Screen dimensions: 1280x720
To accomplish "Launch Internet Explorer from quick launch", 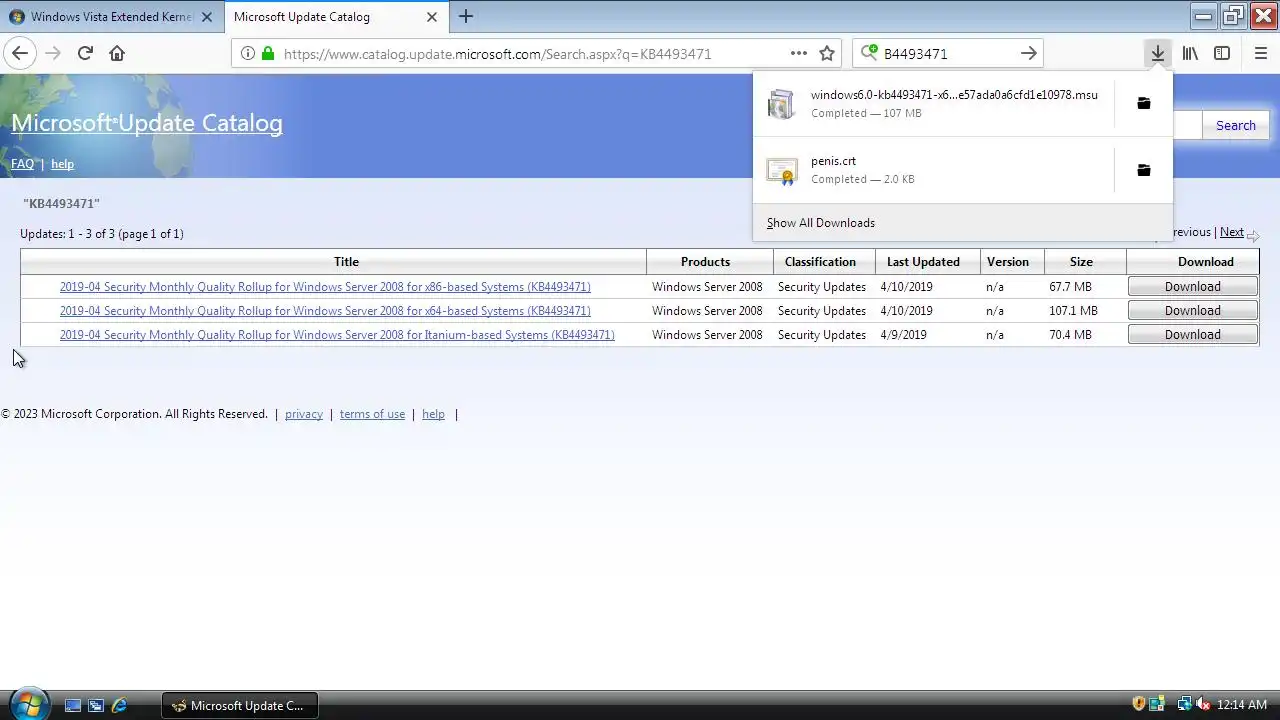I will click(119, 705).
